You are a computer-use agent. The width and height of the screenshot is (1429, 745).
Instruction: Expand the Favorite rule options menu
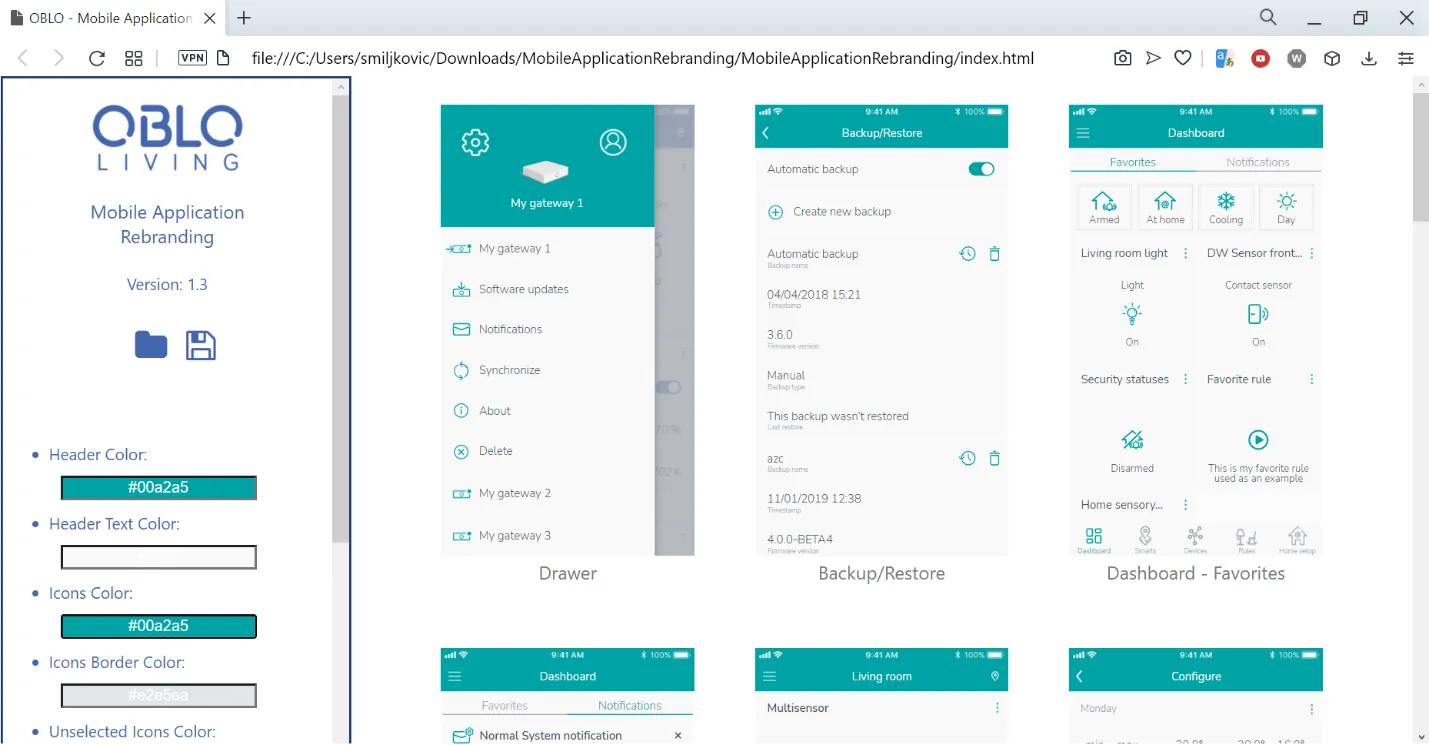[x=1312, y=380]
